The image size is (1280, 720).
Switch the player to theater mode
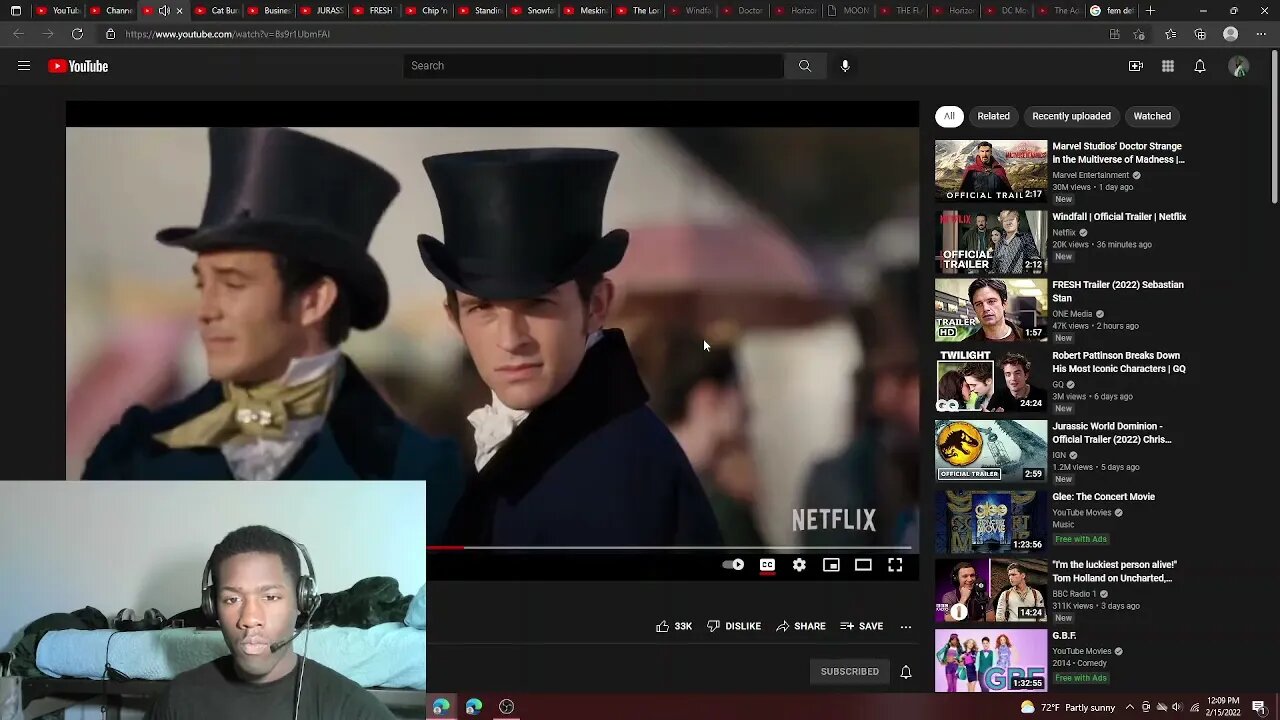863,565
